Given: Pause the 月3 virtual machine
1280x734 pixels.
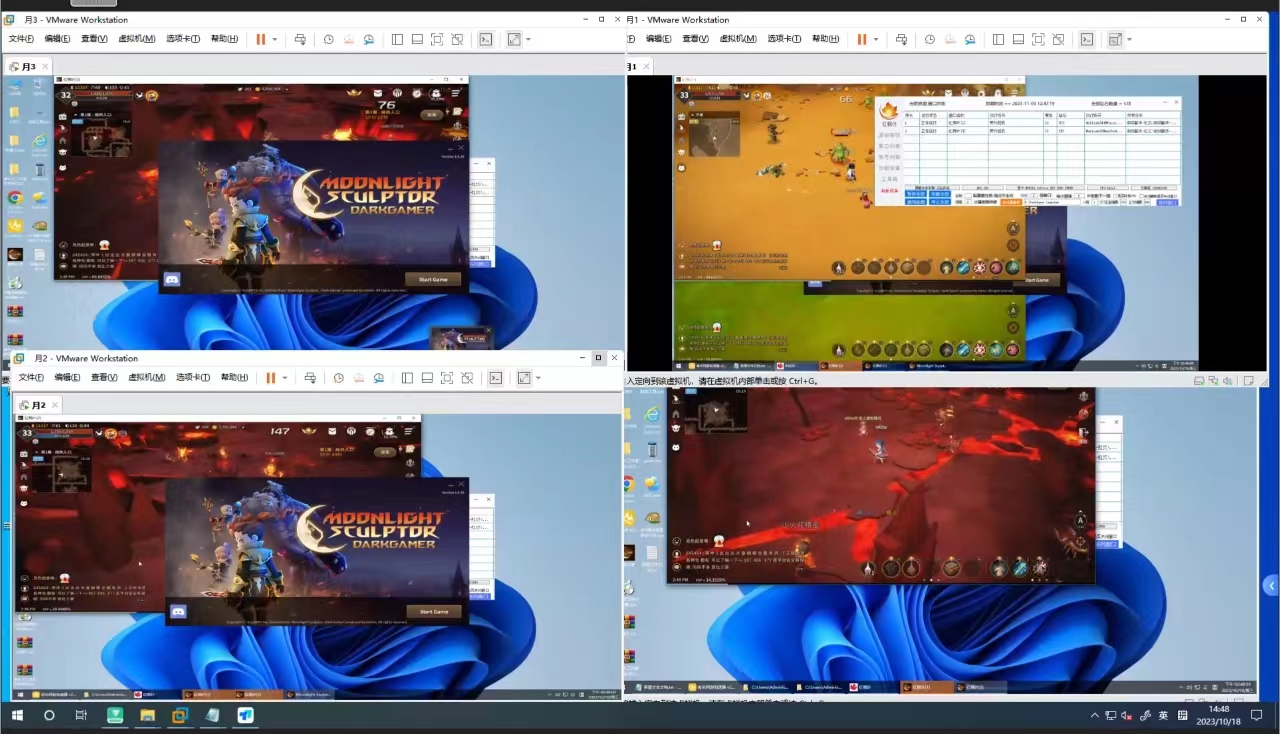Looking at the screenshot, I should pyautogui.click(x=260, y=39).
